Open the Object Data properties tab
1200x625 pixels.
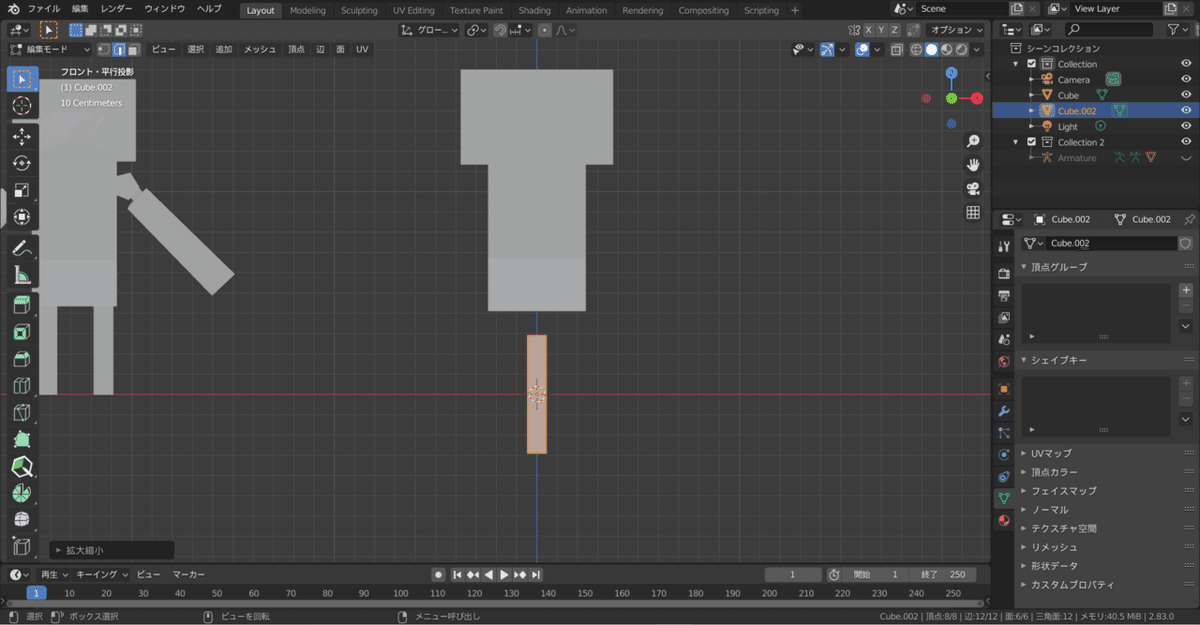coord(1004,496)
